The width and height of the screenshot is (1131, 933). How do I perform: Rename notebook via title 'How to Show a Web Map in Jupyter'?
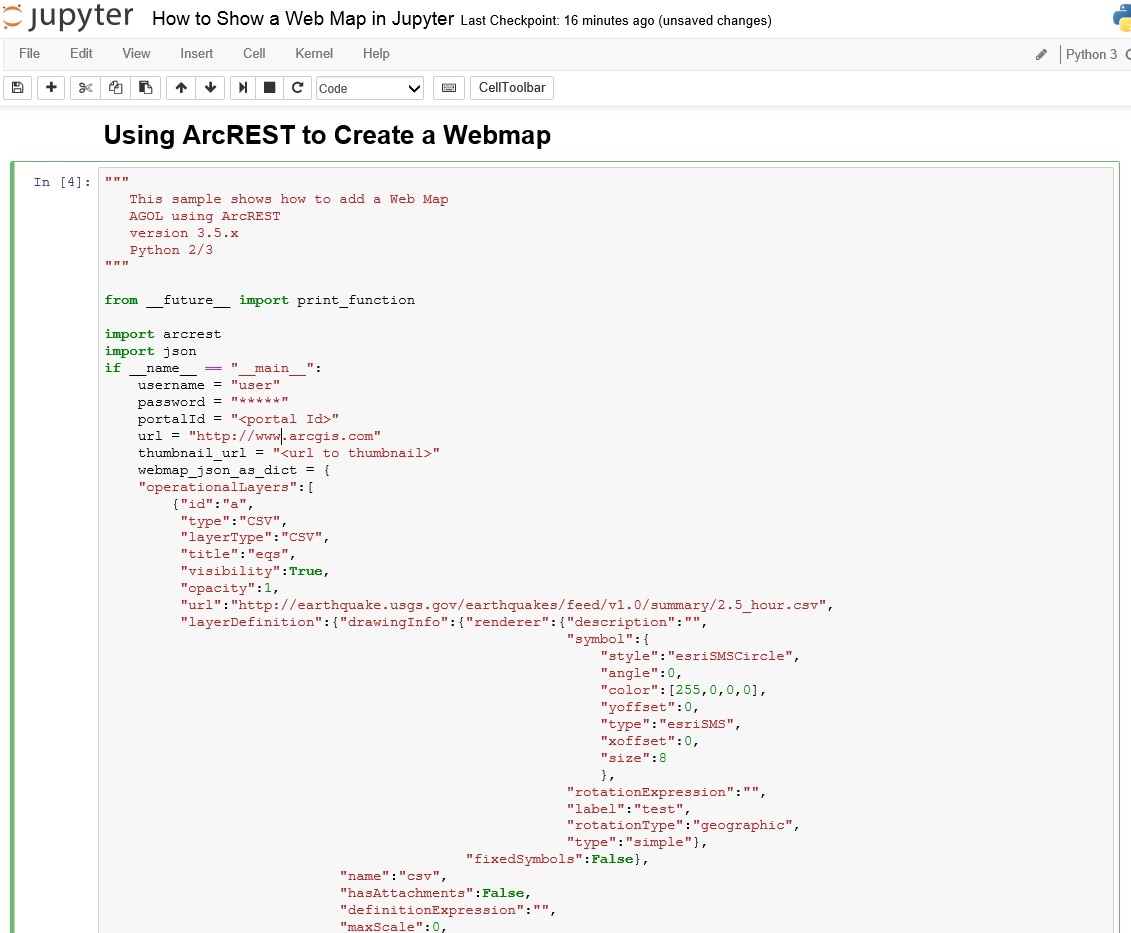pos(303,19)
